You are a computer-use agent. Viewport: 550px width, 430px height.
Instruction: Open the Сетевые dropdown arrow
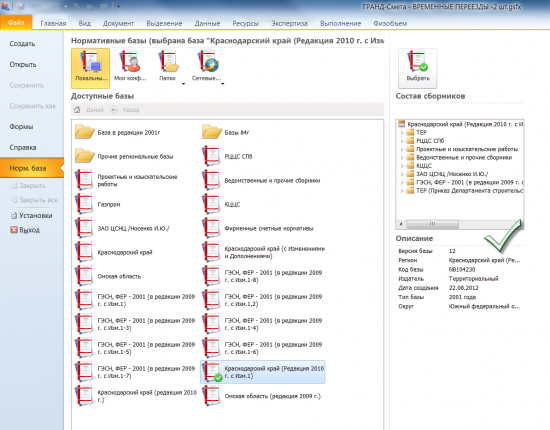pyautogui.click(x=222, y=84)
